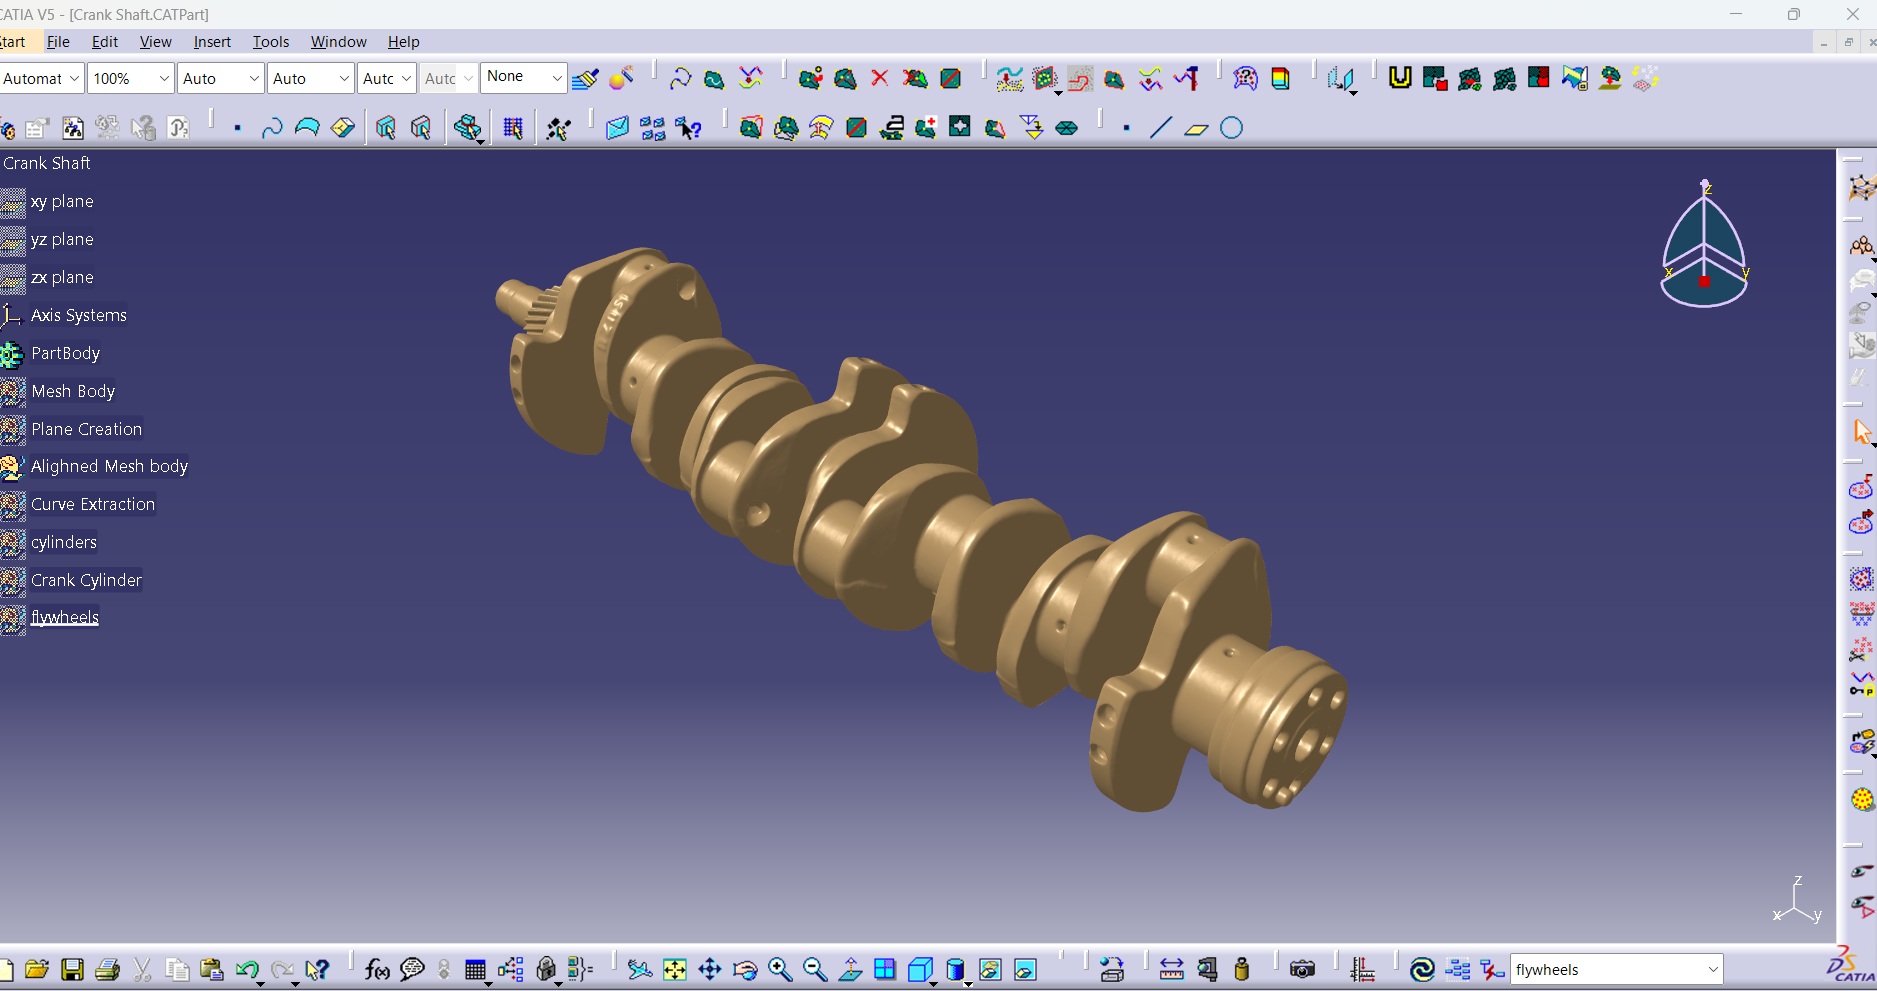Screen dimensions: 1877x991
Task: Open a file with the folder icon
Action: (37, 969)
